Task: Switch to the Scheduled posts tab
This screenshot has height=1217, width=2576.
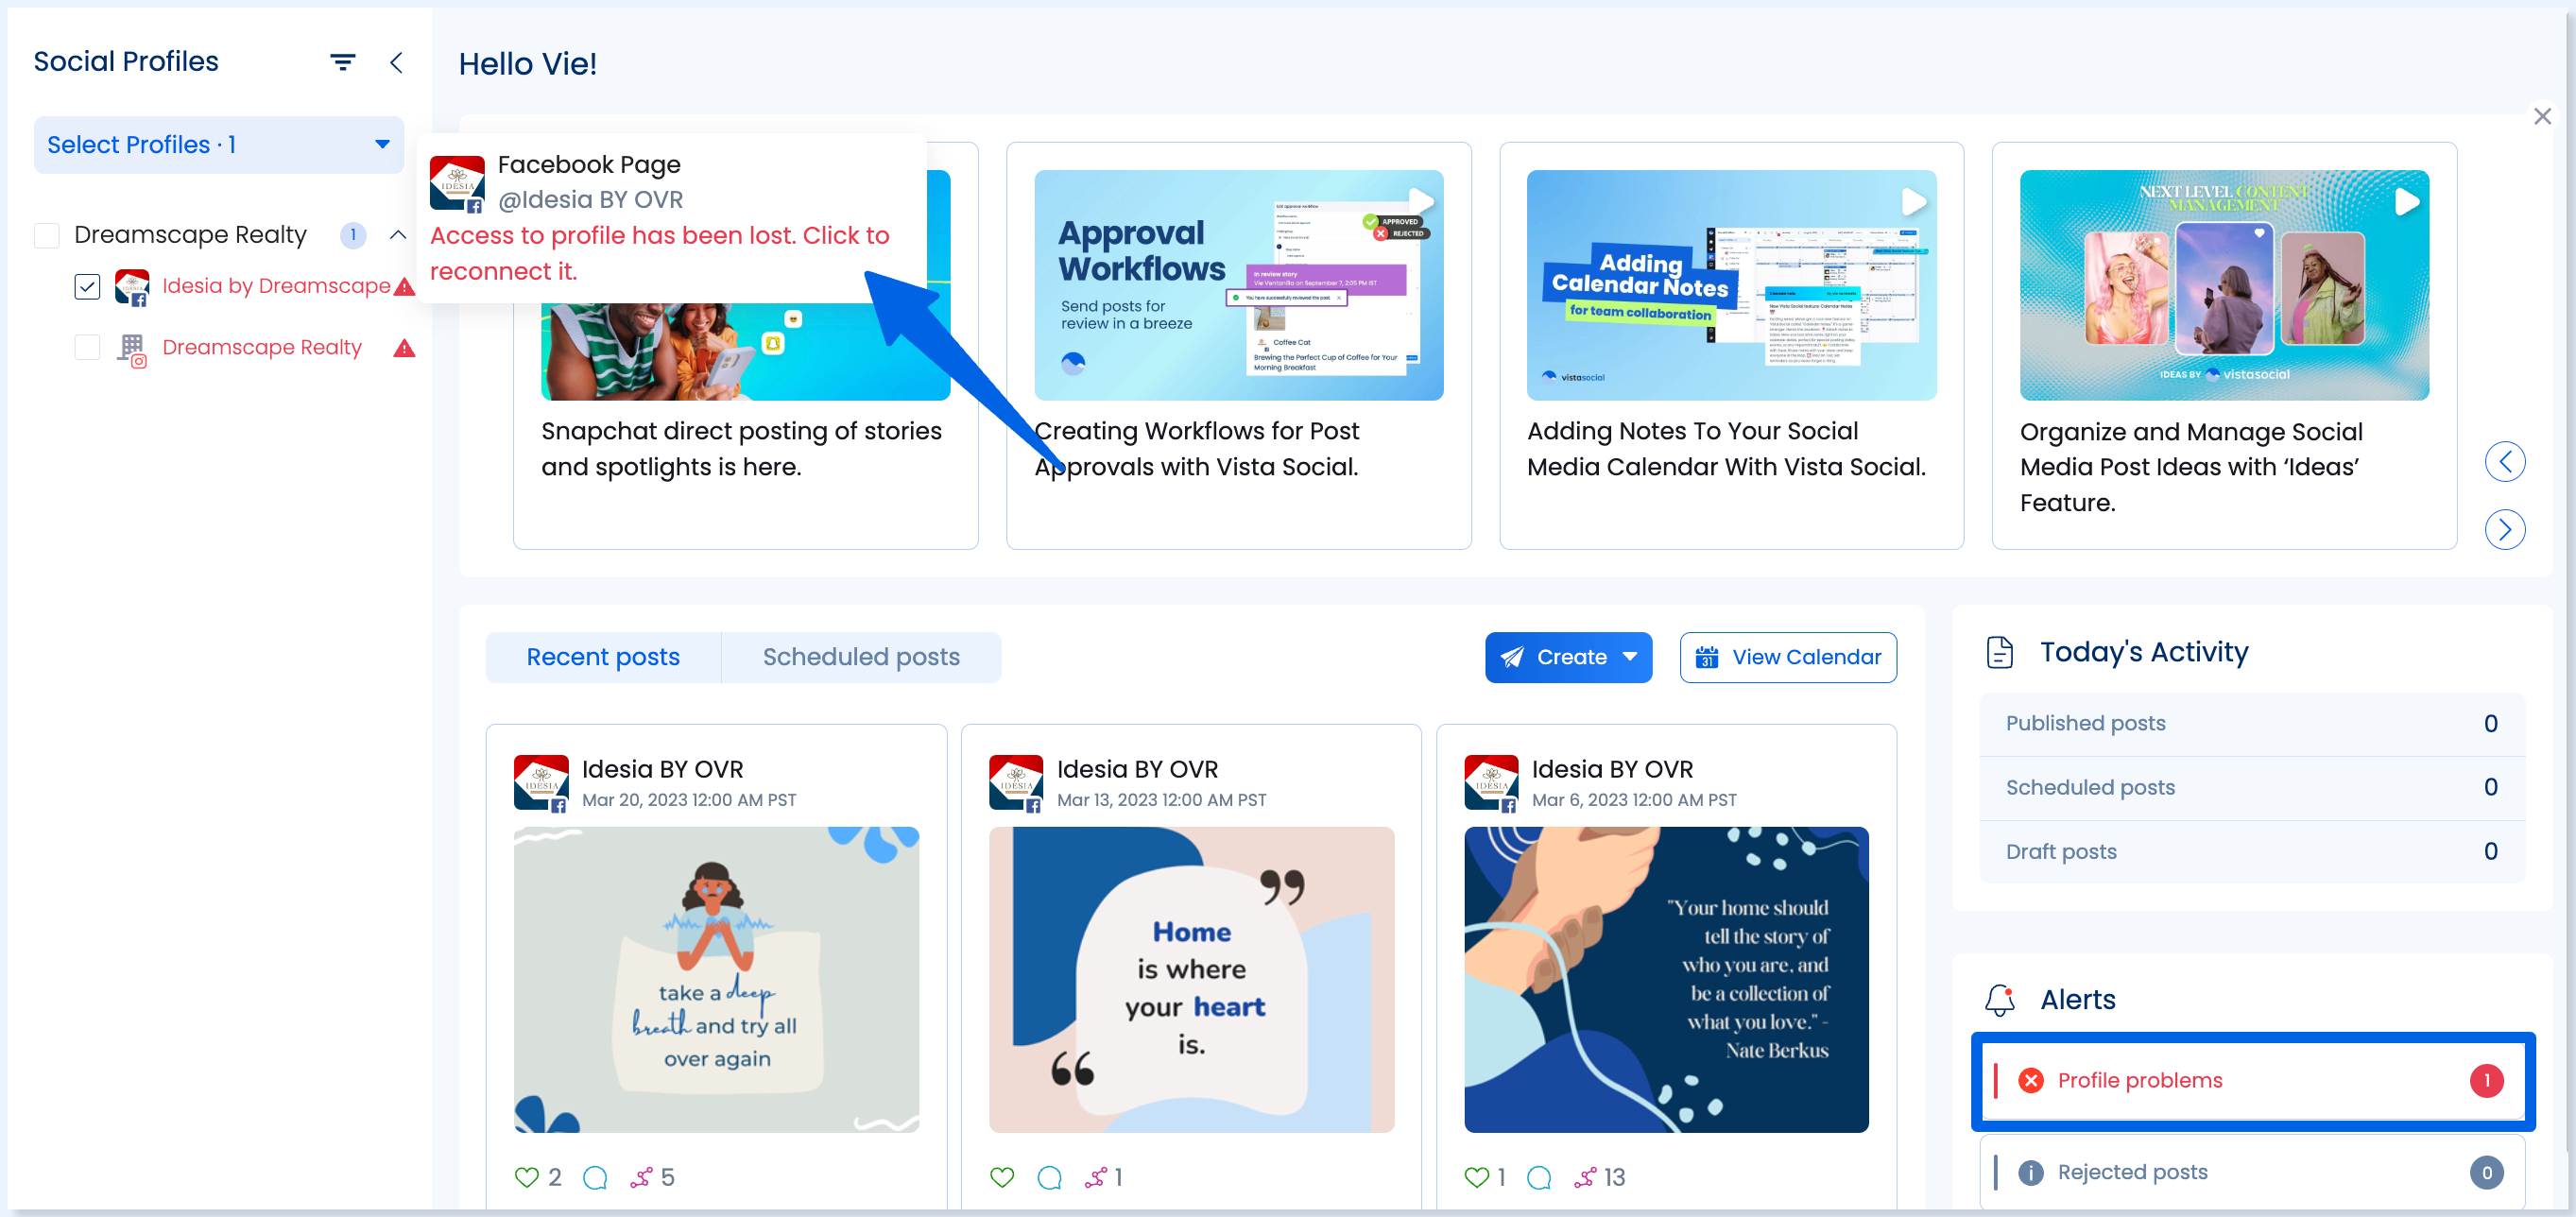Action: pos(861,657)
